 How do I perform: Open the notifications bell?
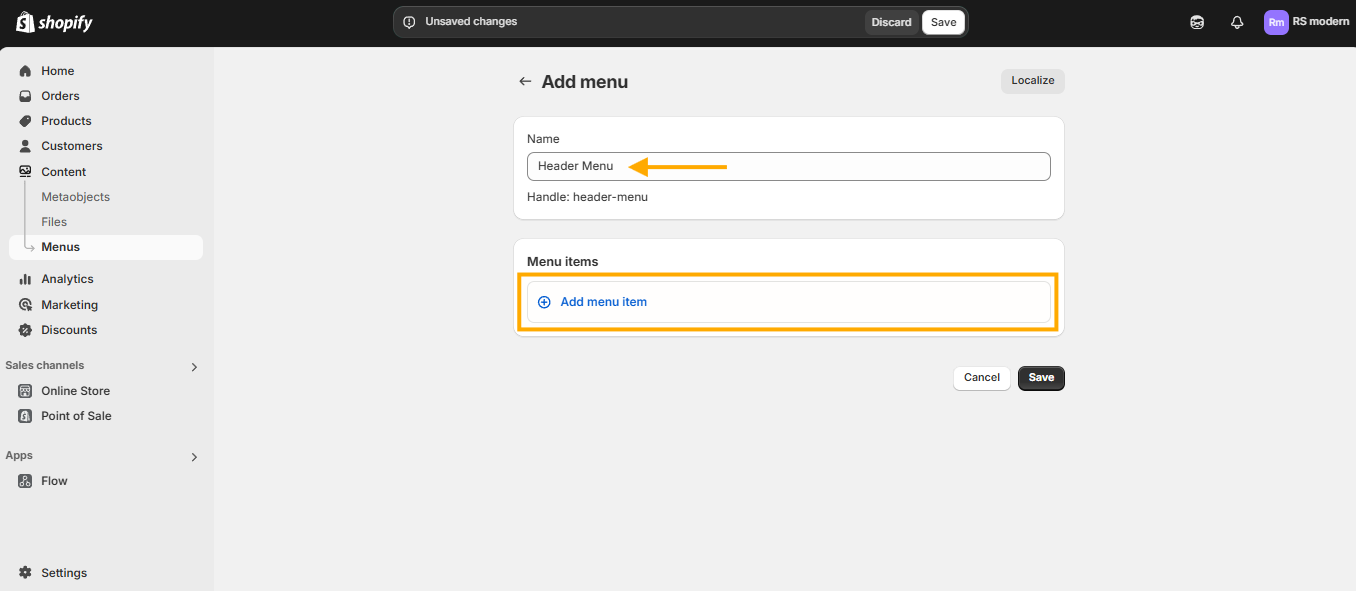point(1237,22)
